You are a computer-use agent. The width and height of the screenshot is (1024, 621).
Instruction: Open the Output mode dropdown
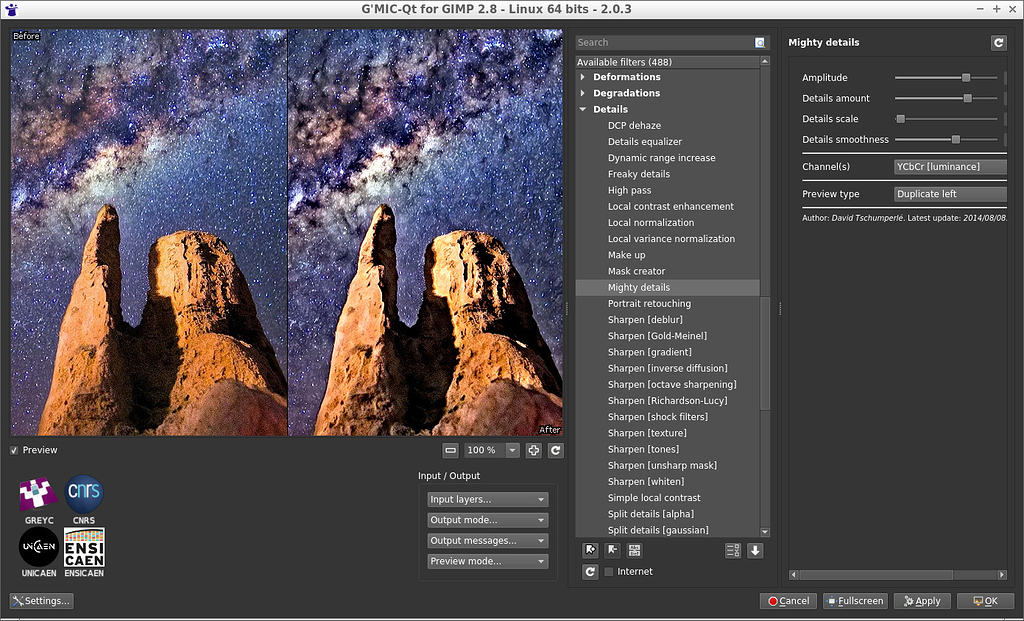487,520
